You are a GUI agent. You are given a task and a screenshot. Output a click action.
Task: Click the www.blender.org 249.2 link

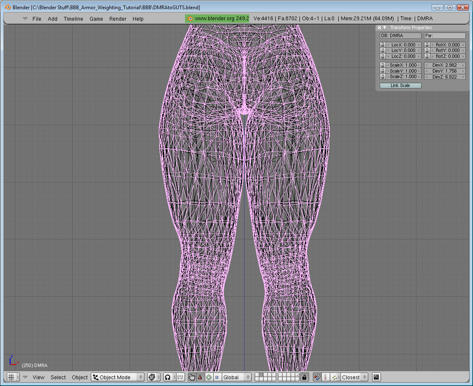(x=217, y=19)
